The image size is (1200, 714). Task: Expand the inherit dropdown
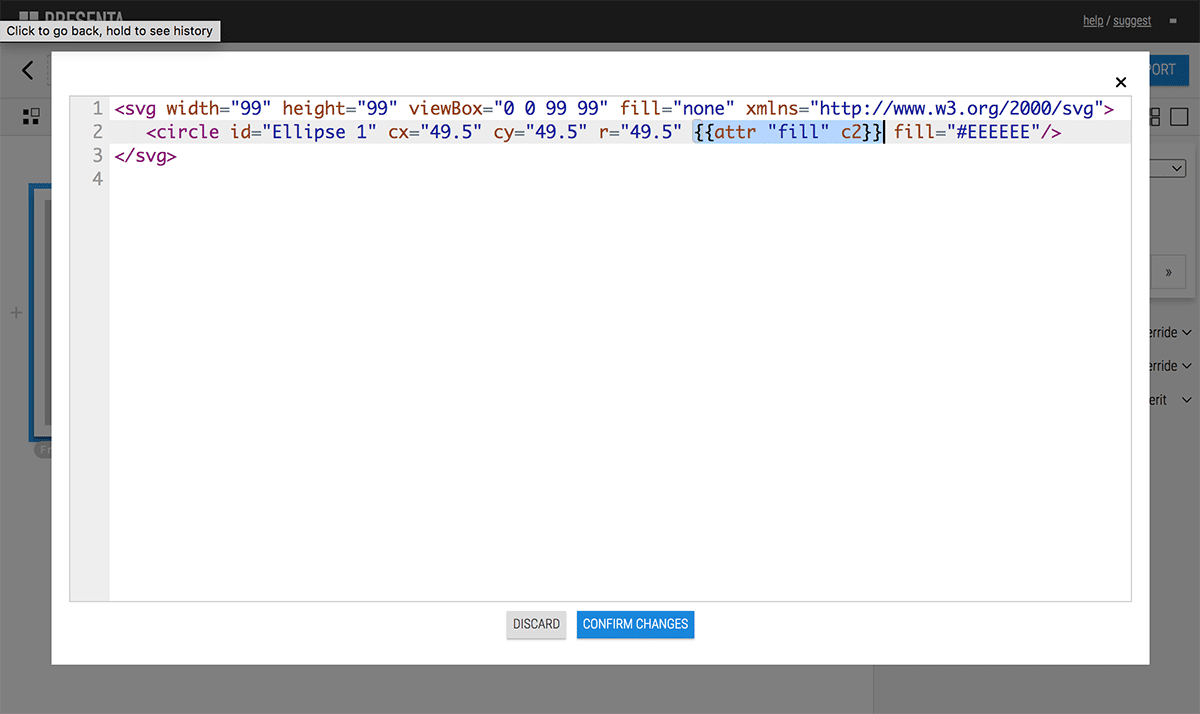(1170, 400)
